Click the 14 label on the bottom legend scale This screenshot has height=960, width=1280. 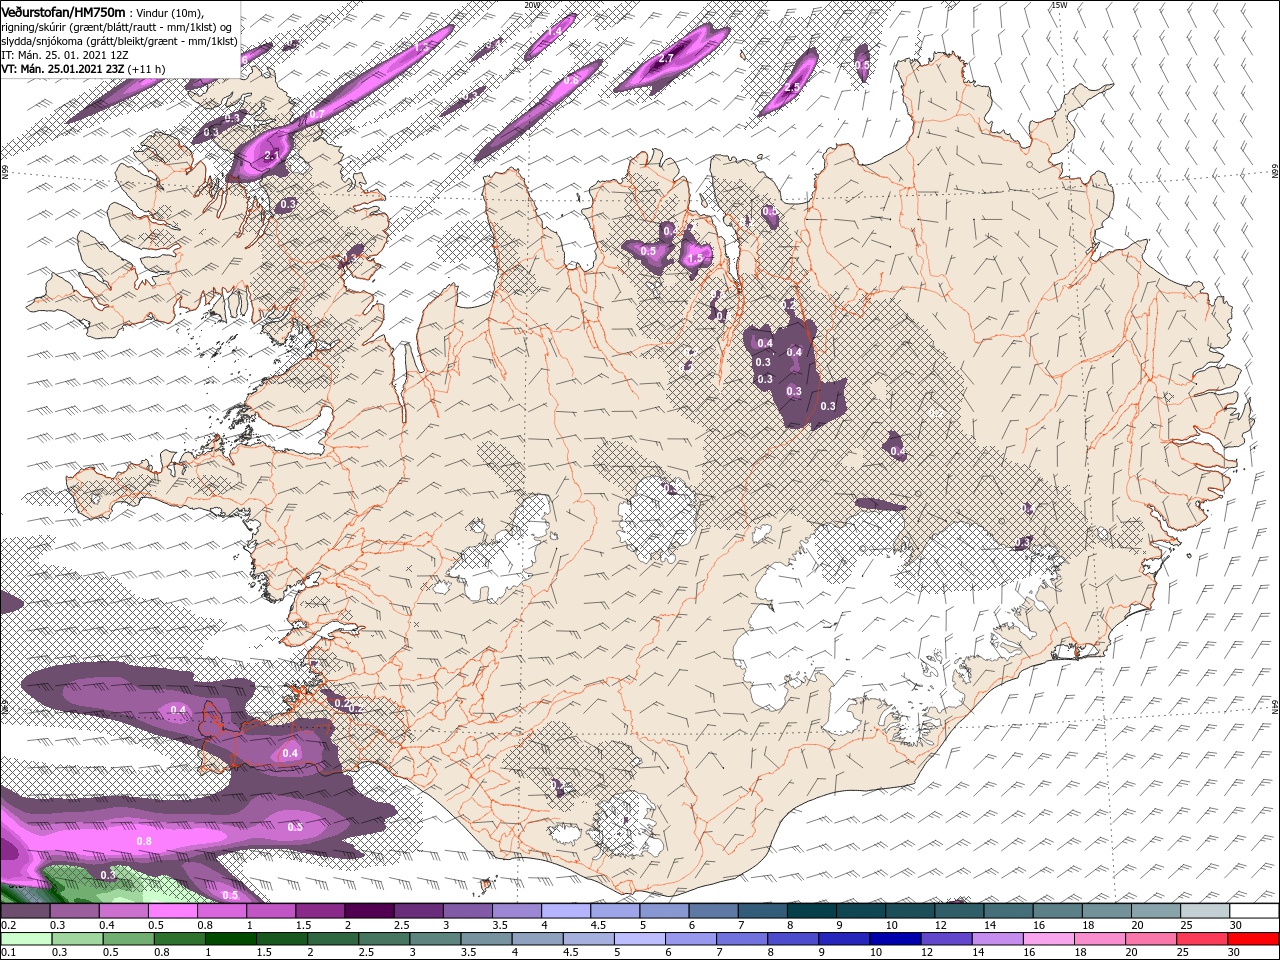coord(978,953)
